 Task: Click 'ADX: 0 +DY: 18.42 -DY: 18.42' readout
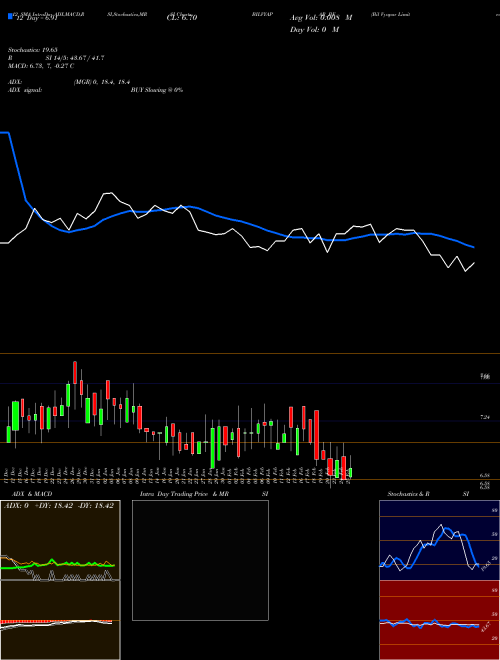pyautogui.click(x=59, y=506)
